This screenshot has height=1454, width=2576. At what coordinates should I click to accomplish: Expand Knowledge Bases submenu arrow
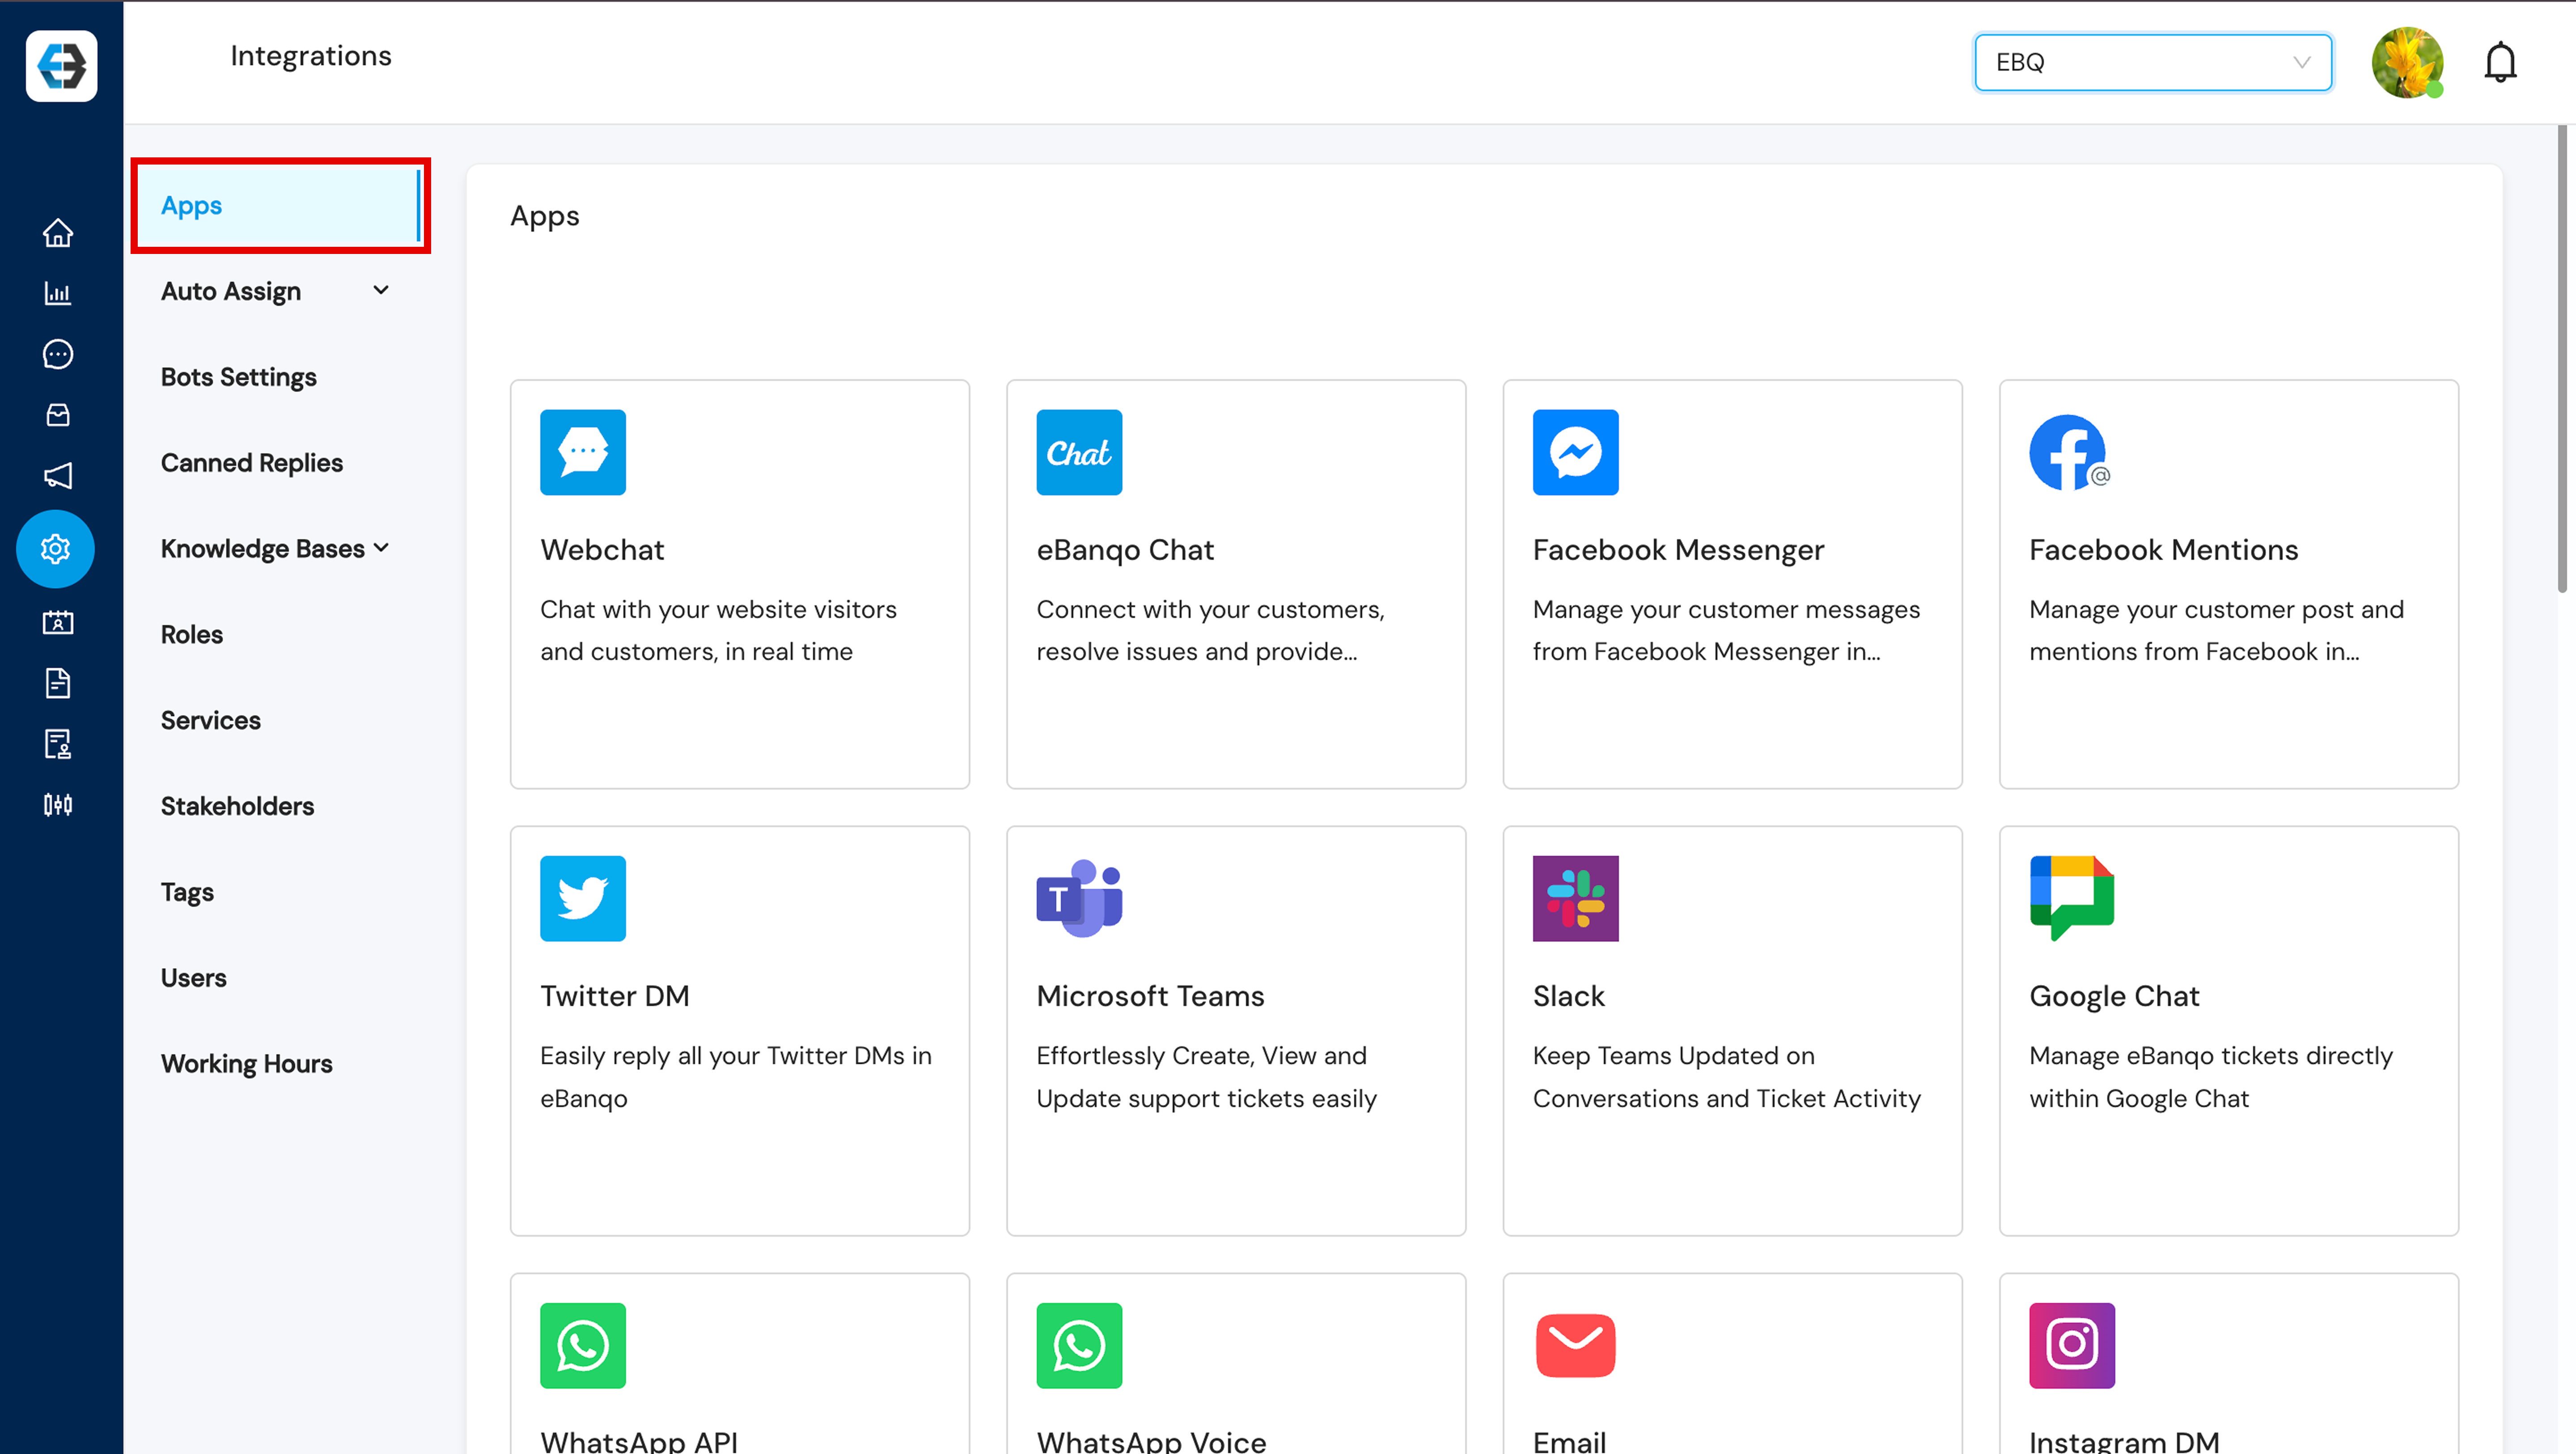click(381, 548)
